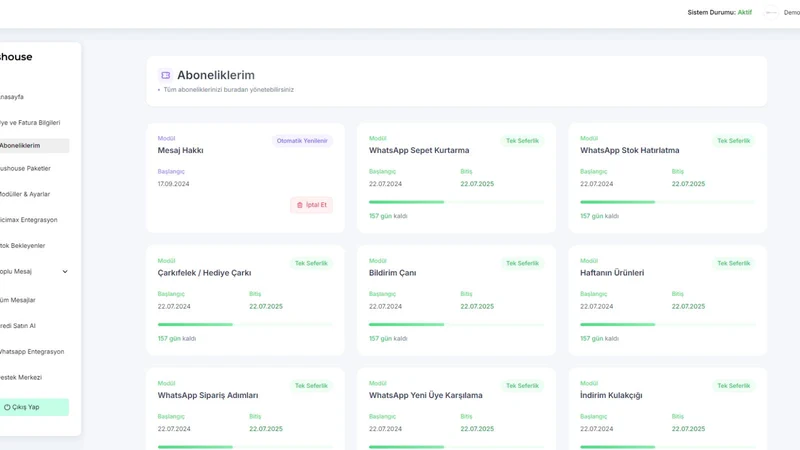This screenshot has height=450, width=800.
Task: Open Üye ve Fatura Bilgileri menu item
Action: (30, 122)
